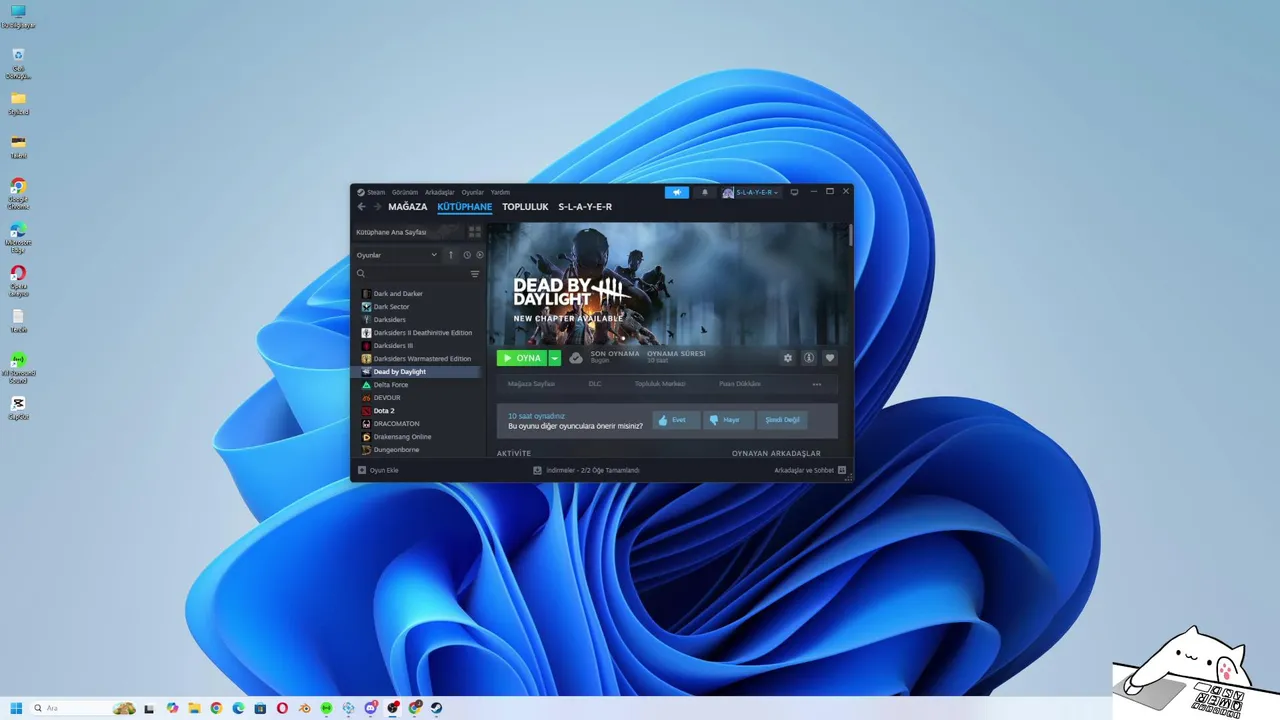Open the S-L-A-Y-E-R account dropdown

tap(751, 192)
